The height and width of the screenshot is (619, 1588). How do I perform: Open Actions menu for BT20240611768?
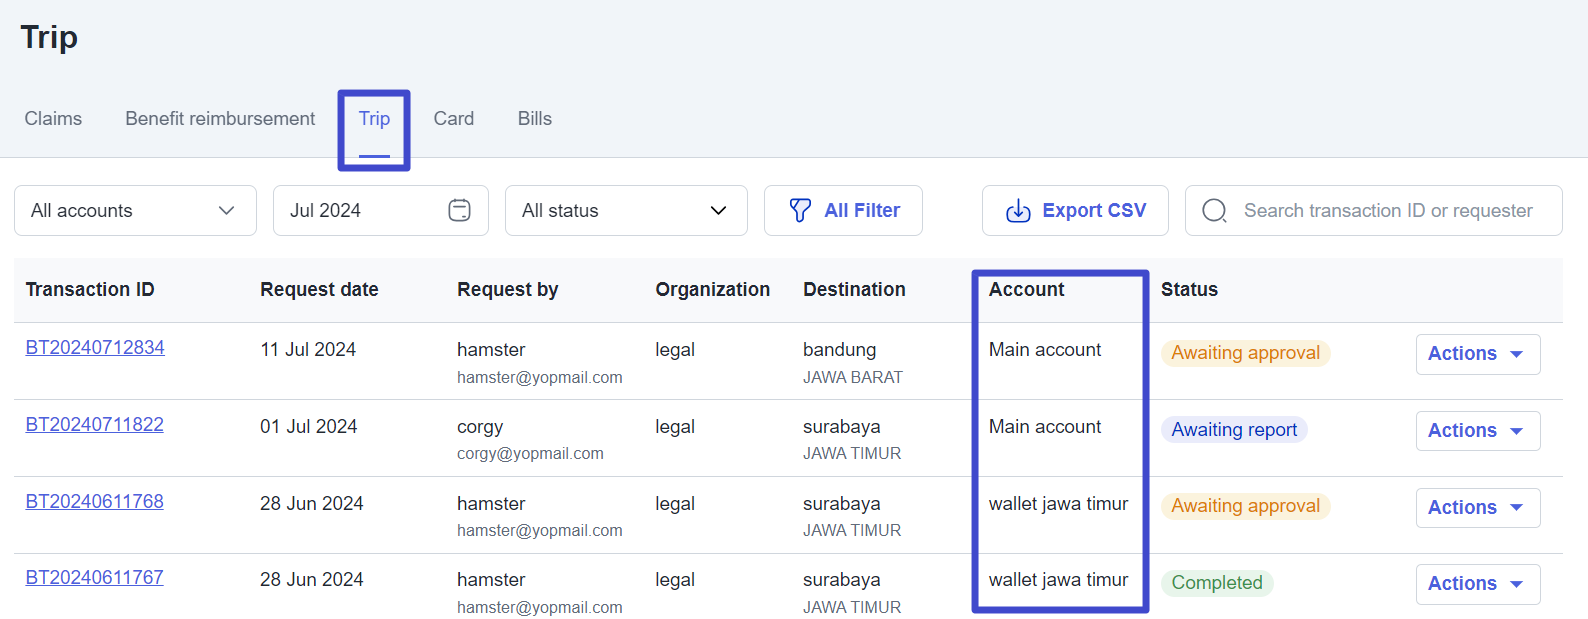point(1477,508)
